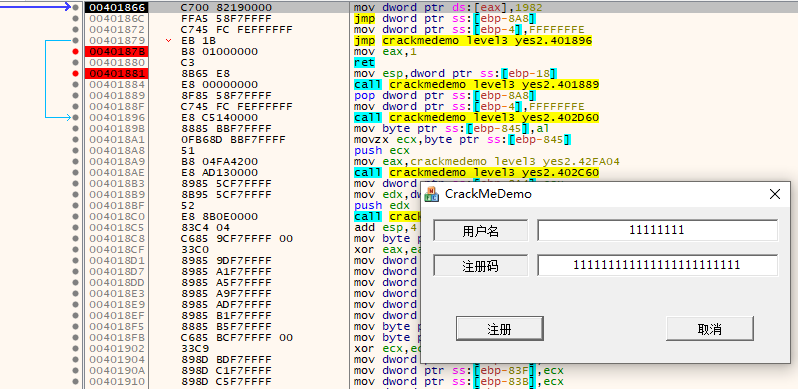Screen dimensions: 798x389
Task: Focus the 注册码 input field
Action: point(657,265)
